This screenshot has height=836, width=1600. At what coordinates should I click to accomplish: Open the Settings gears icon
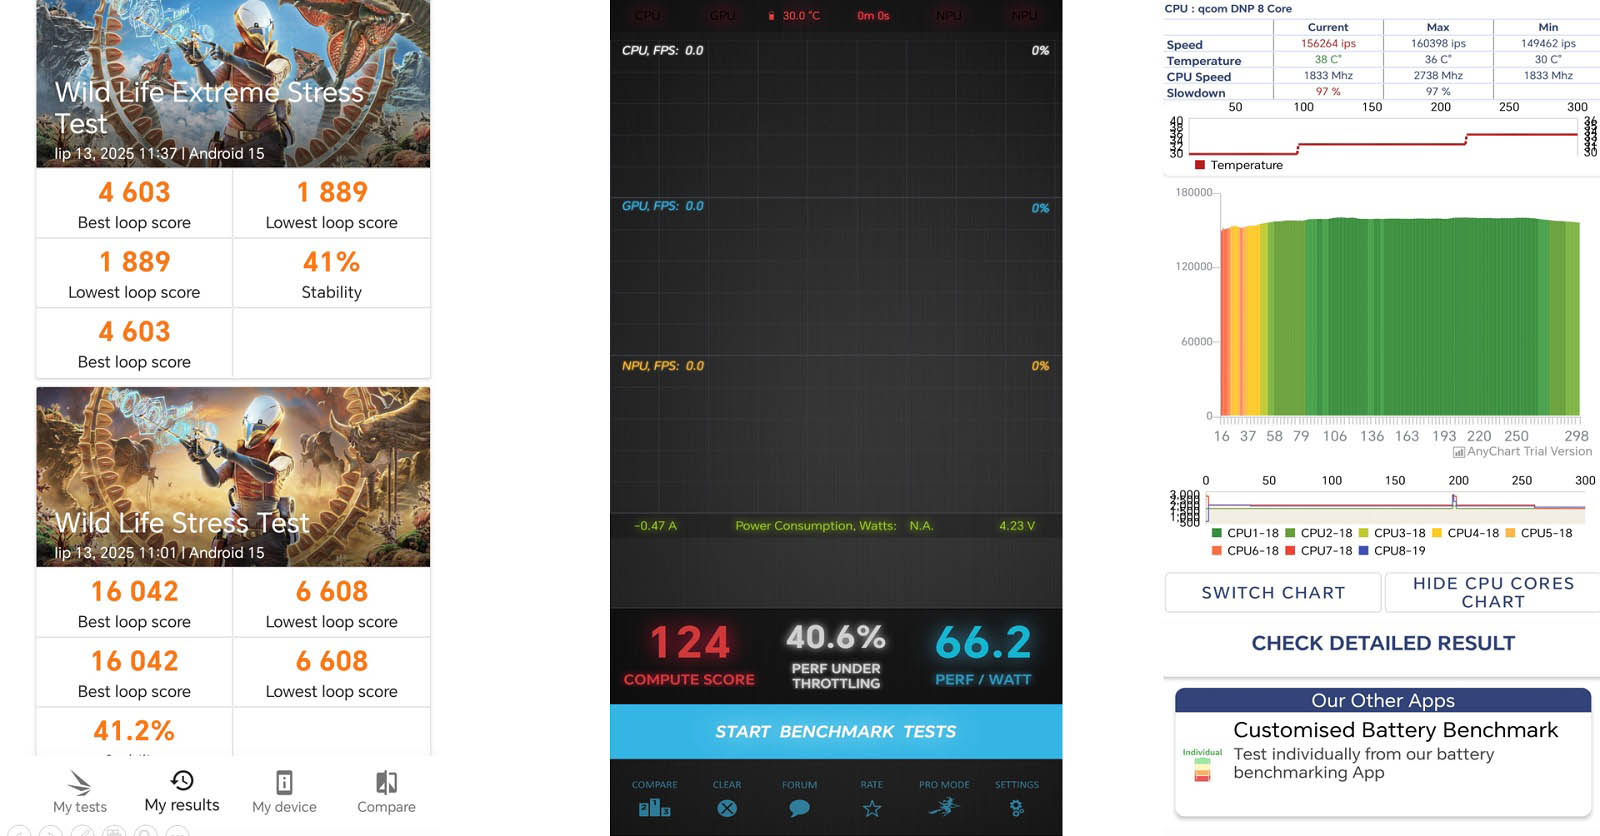point(1016,808)
